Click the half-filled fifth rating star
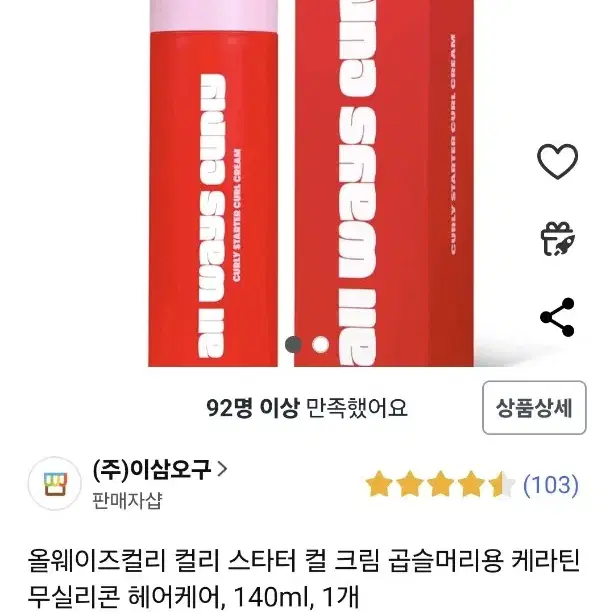614x614 pixels. click(x=502, y=485)
